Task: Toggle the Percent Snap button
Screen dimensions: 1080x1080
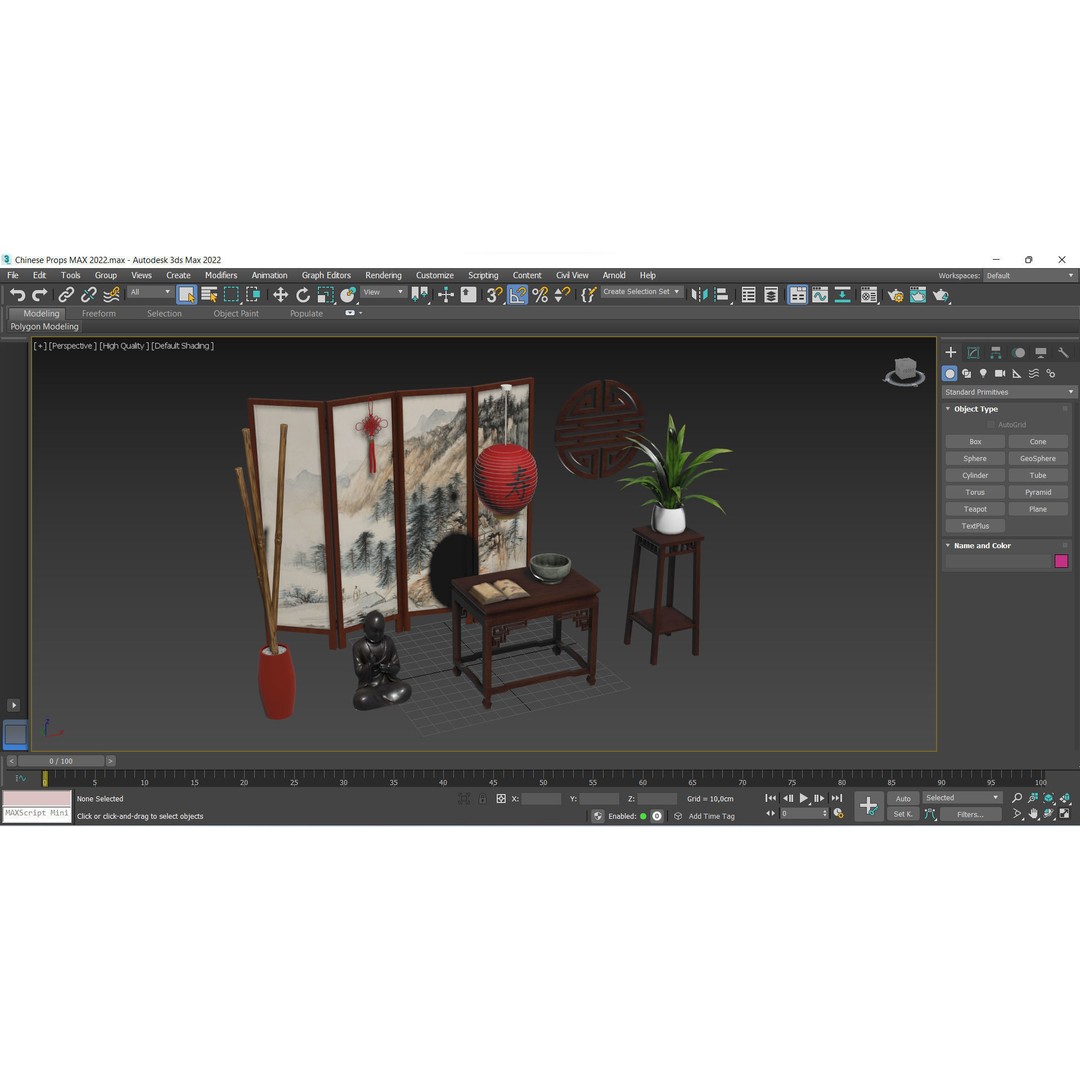Action: click(540, 295)
